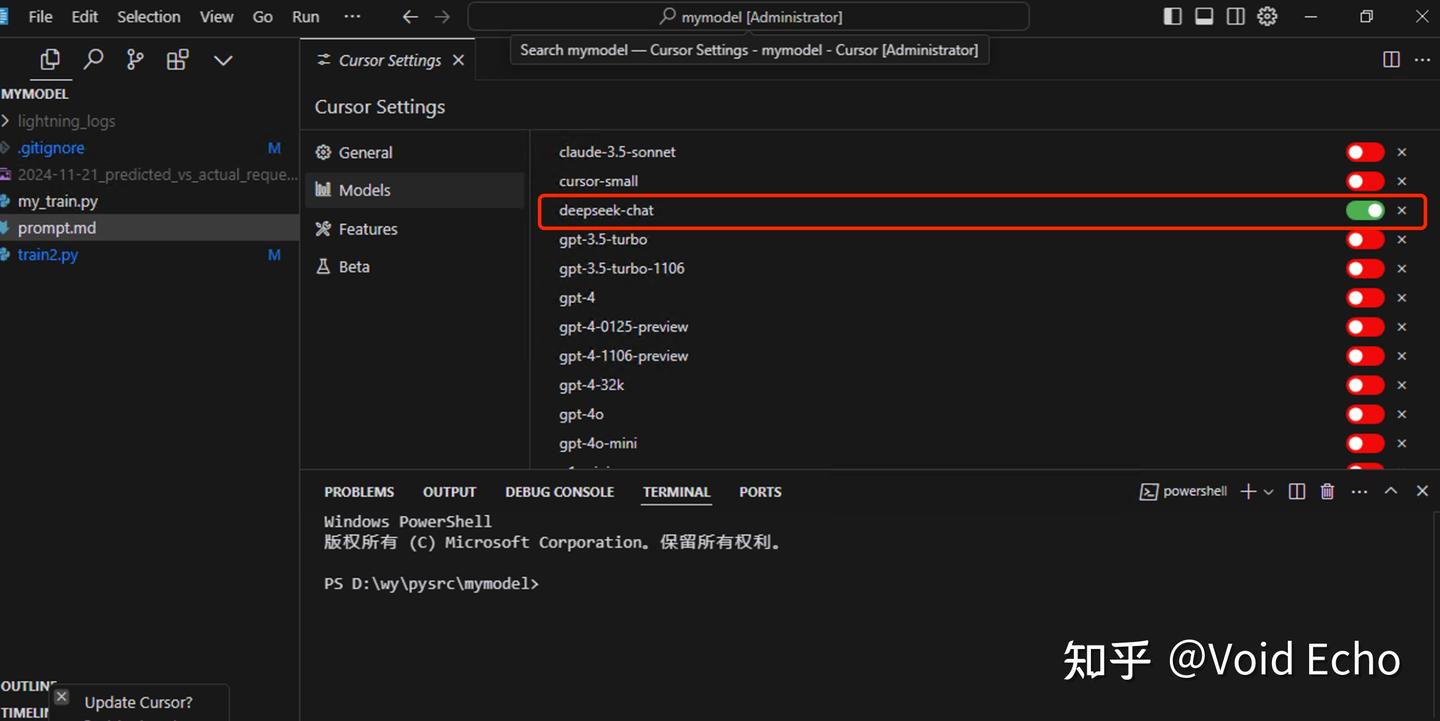1440x721 pixels.
Task: Remove the claude-3.5-sonnet model with X
Action: tap(1402, 152)
